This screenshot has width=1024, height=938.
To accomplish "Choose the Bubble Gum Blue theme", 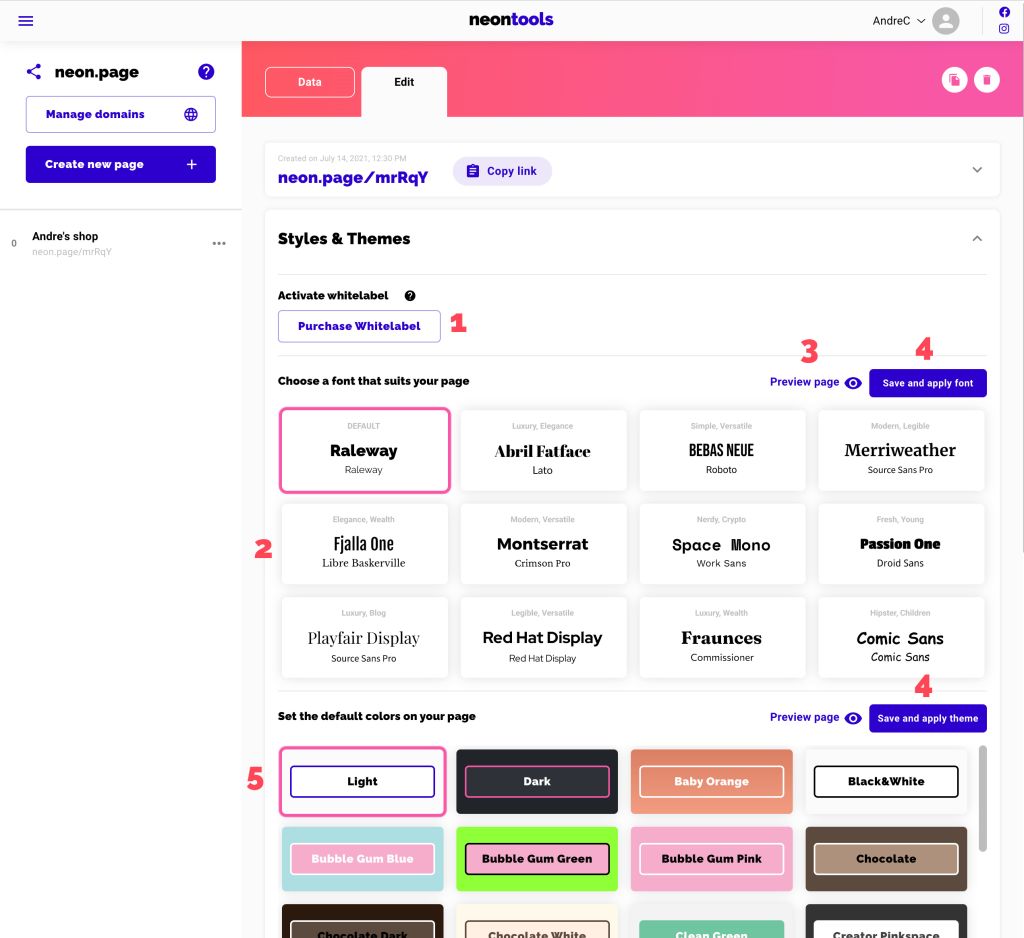I will pyautogui.click(x=362, y=859).
